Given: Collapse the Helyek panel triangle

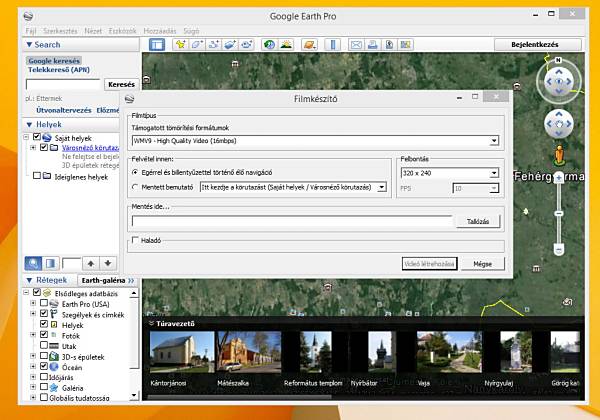Looking at the screenshot, I should pos(29,125).
